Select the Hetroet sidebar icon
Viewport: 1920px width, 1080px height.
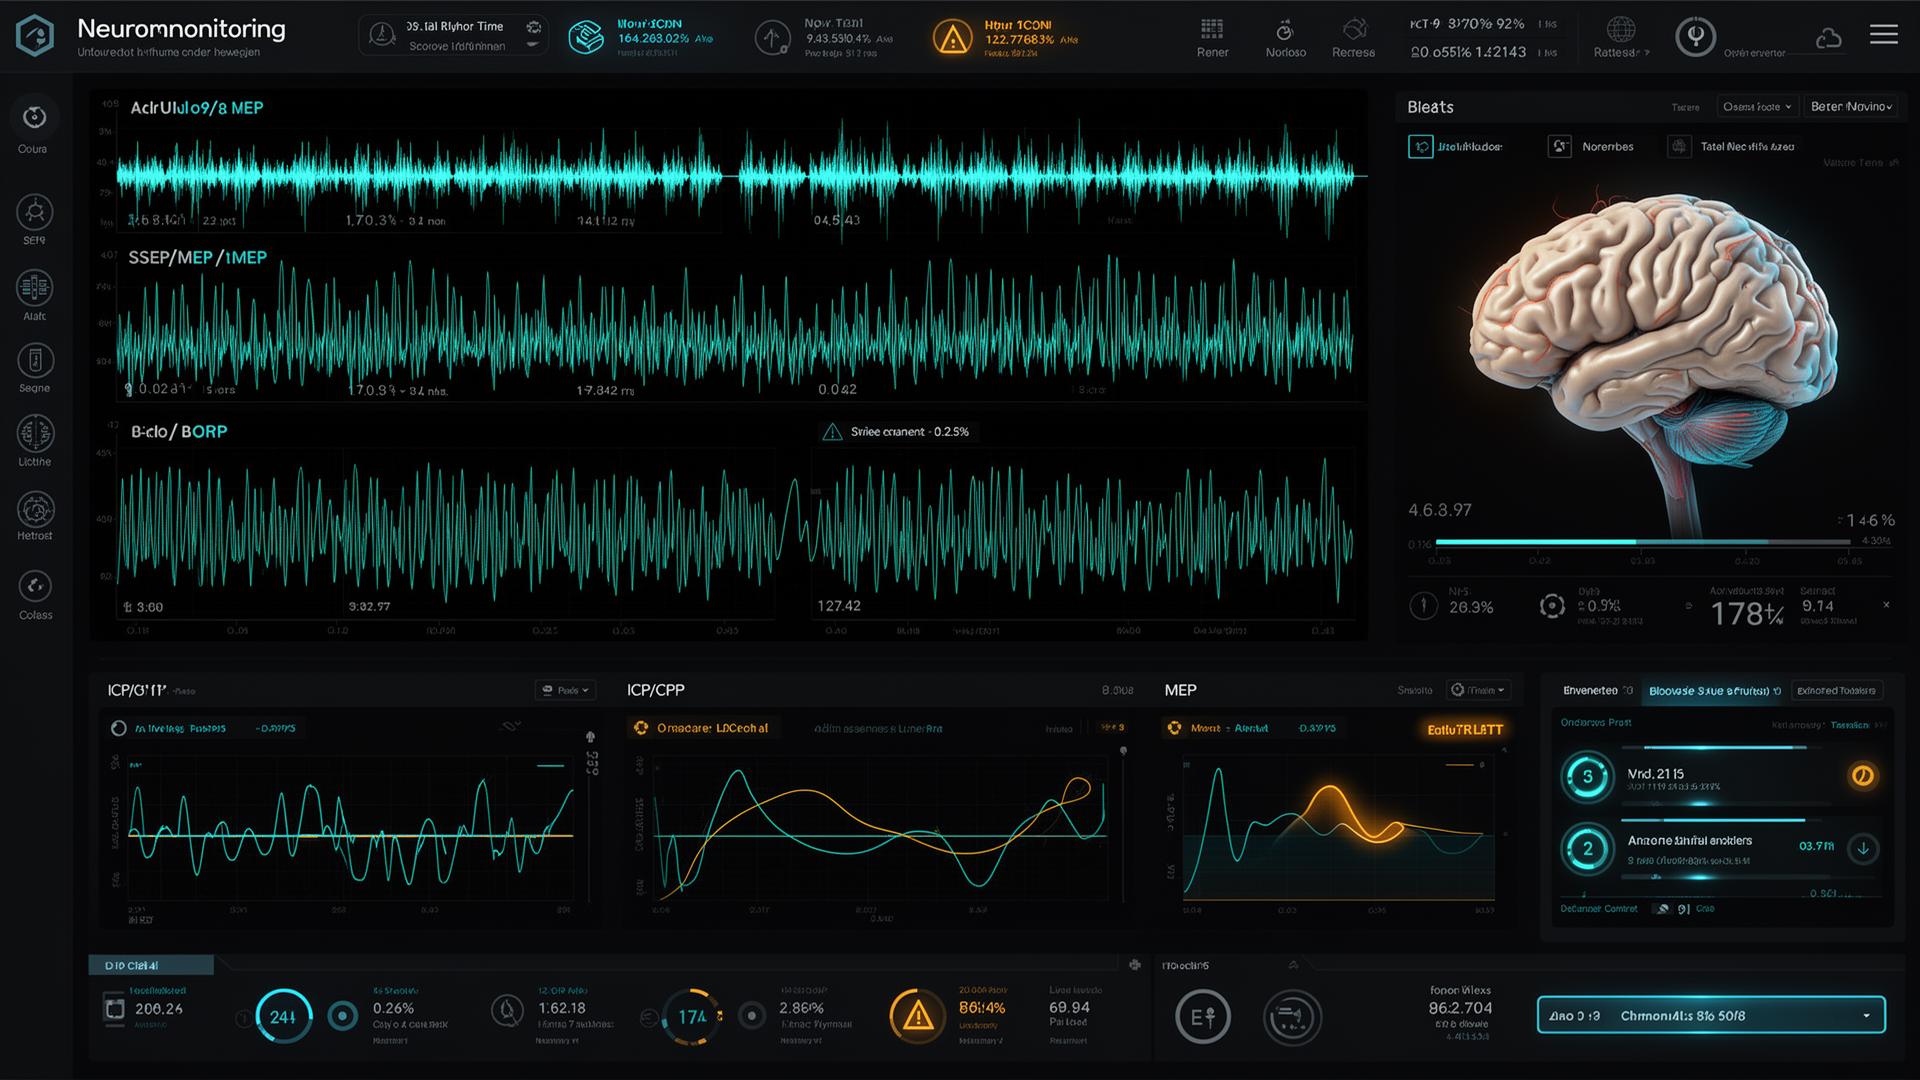[35, 509]
